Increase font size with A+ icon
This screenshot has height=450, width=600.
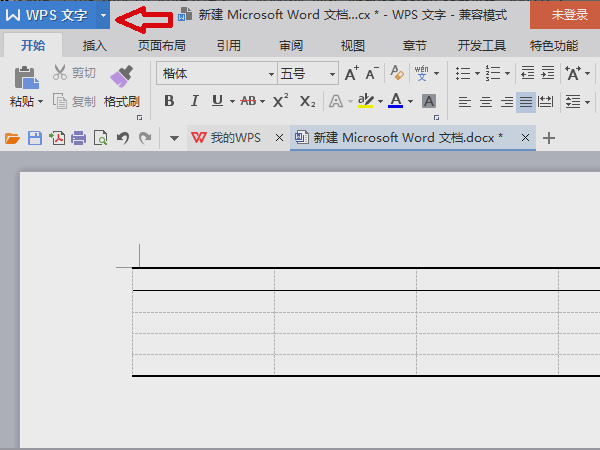(352, 73)
